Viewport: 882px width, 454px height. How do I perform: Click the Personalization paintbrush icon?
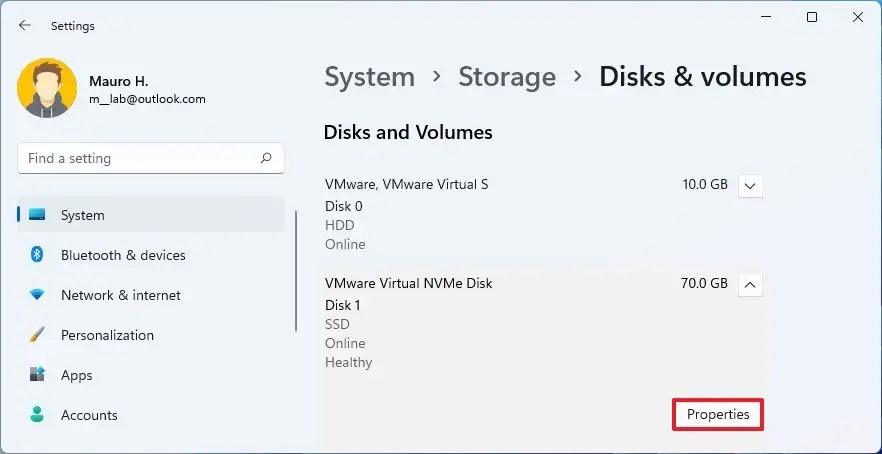pos(37,335)
